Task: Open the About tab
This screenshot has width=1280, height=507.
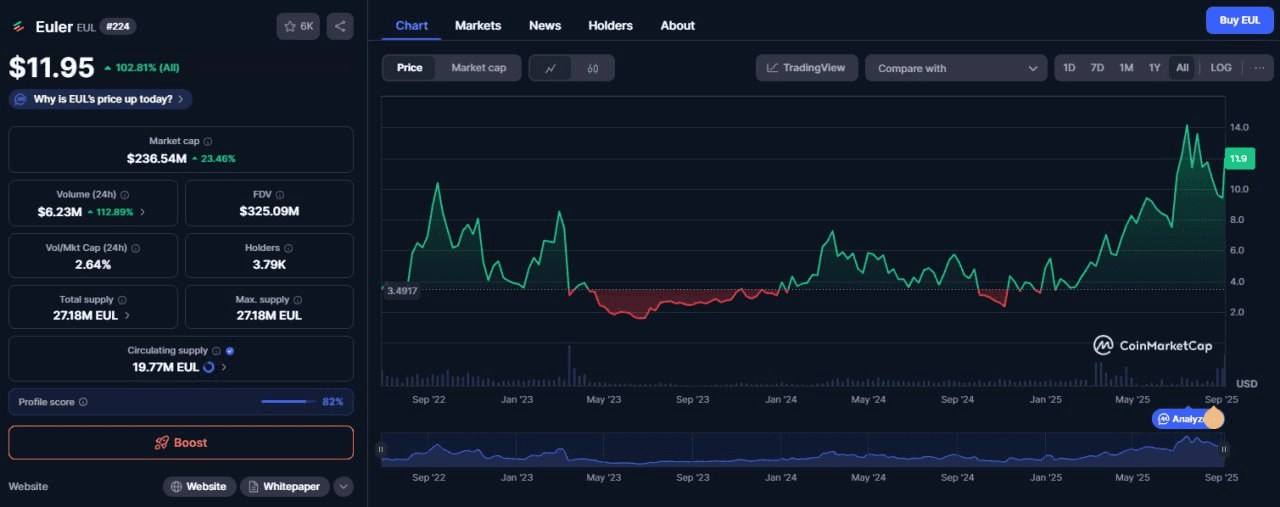Action: (x=678, y=25)
